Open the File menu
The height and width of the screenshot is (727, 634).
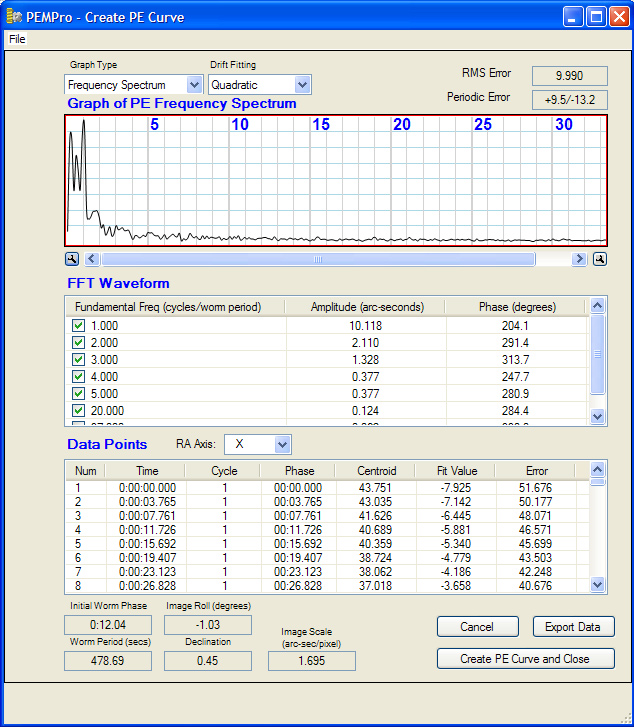[17, 39]
